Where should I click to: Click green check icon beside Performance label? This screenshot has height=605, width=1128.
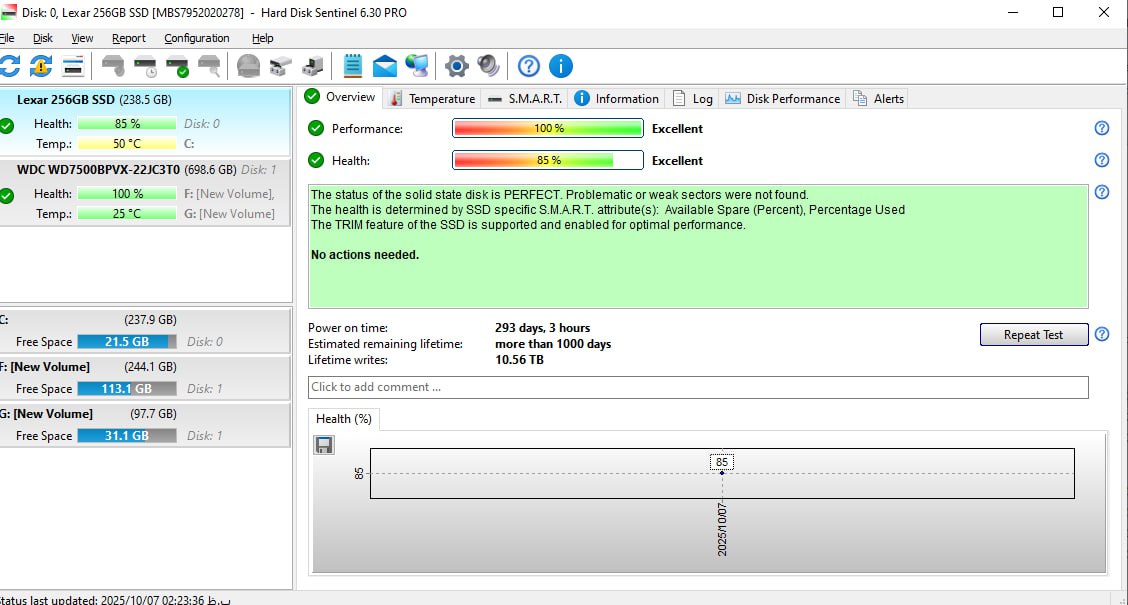click(316, 128)
